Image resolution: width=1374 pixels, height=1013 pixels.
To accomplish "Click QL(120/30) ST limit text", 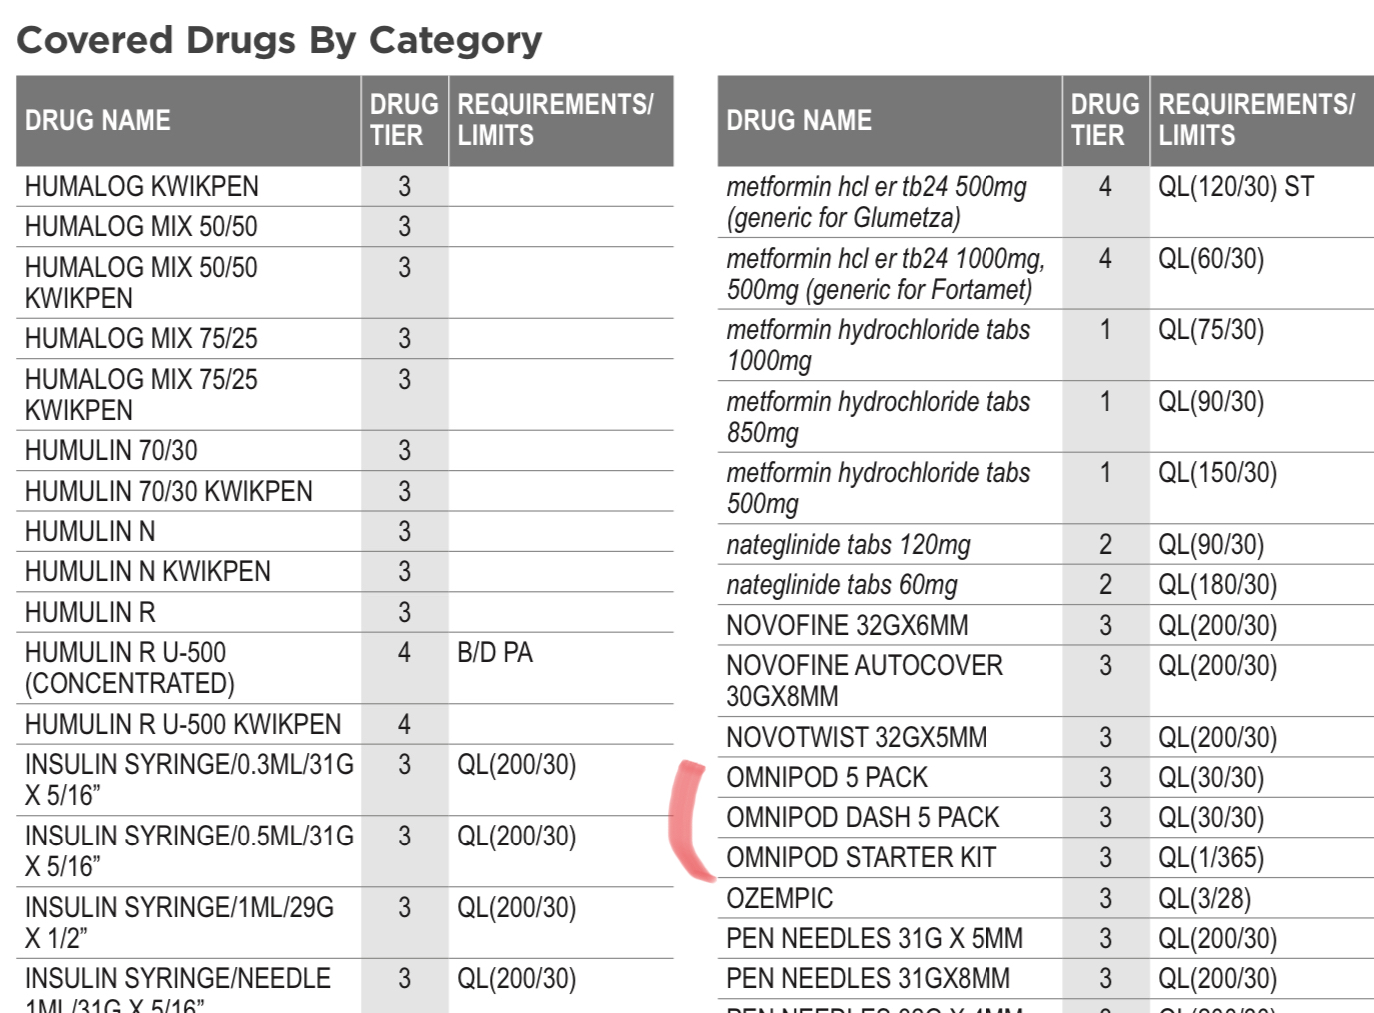I will (1236, 187).
